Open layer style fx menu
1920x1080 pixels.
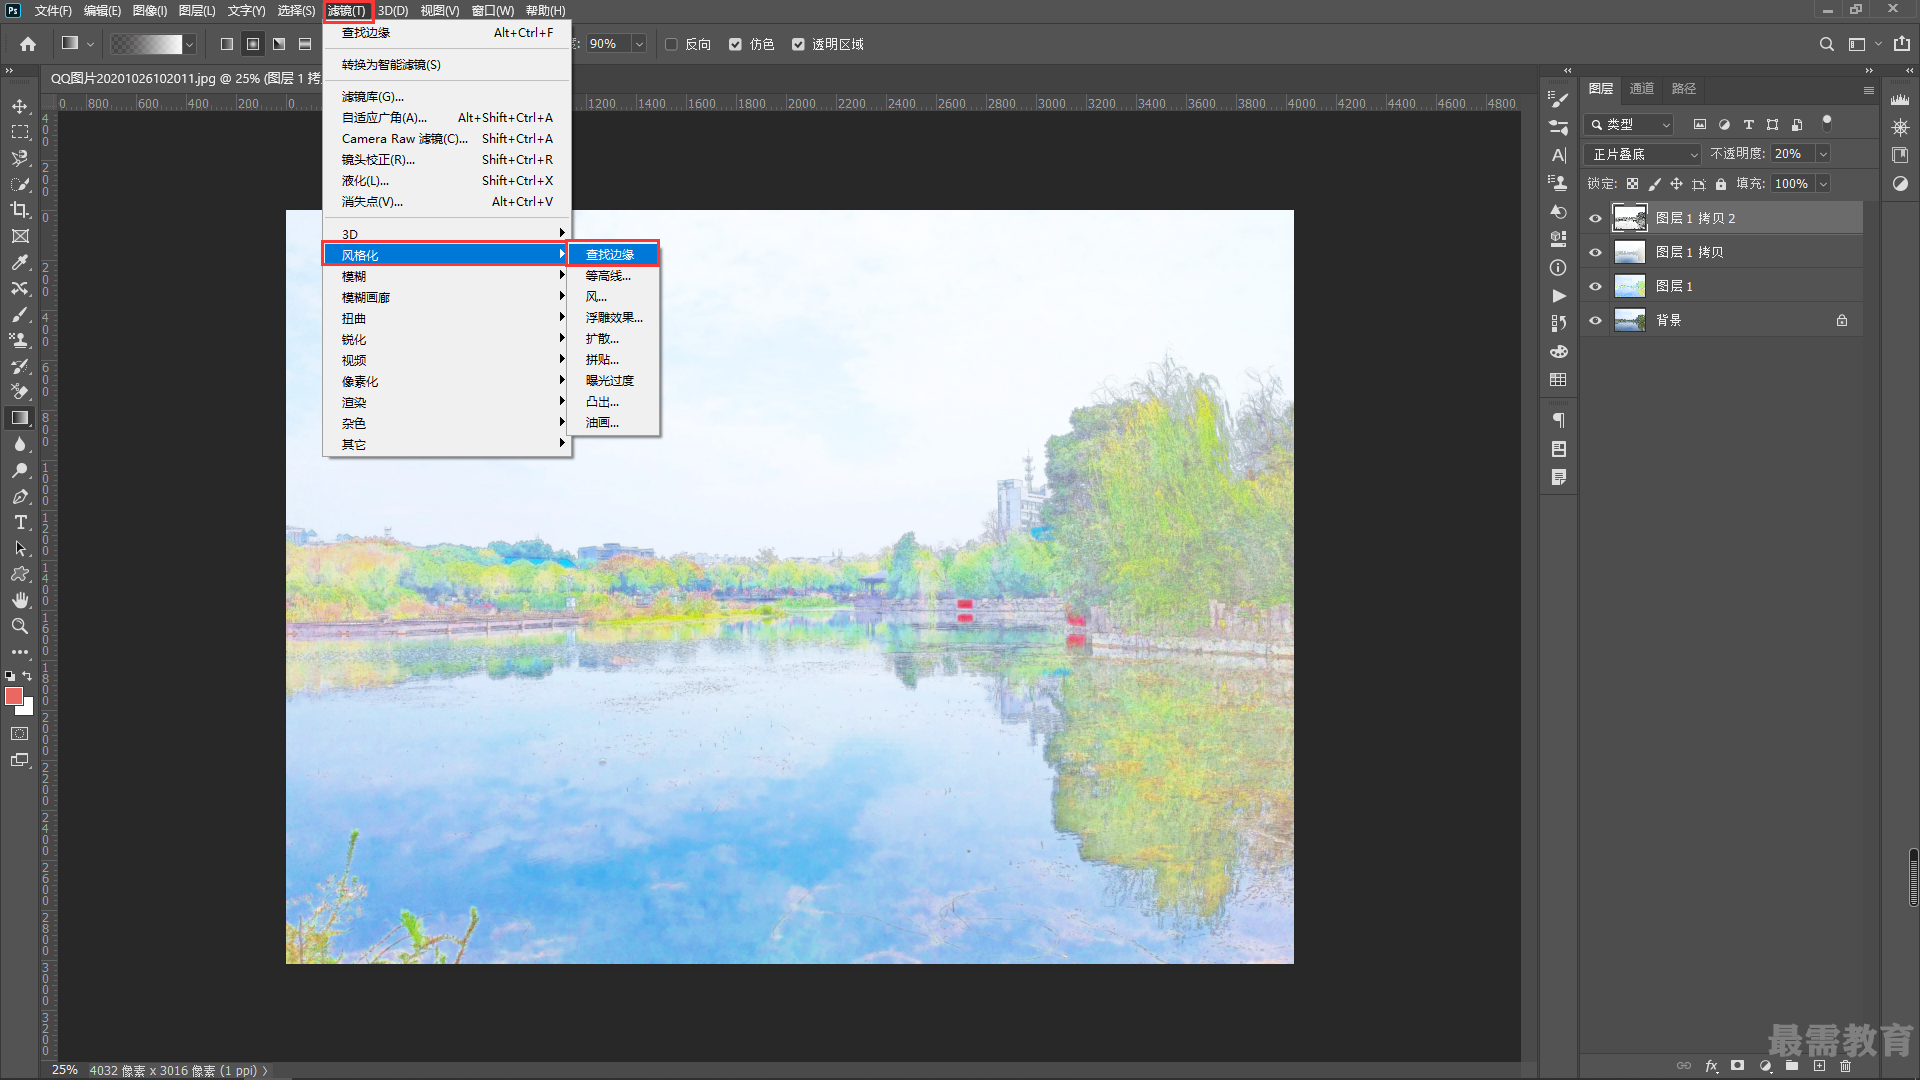click(x=1711, y=1066)
